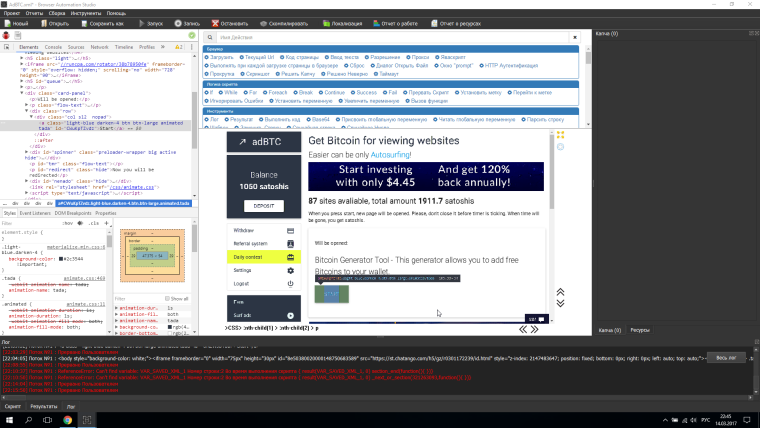Expand the animation-duration computed property
This screenshot has height=428, width=760.
point(116,309)
